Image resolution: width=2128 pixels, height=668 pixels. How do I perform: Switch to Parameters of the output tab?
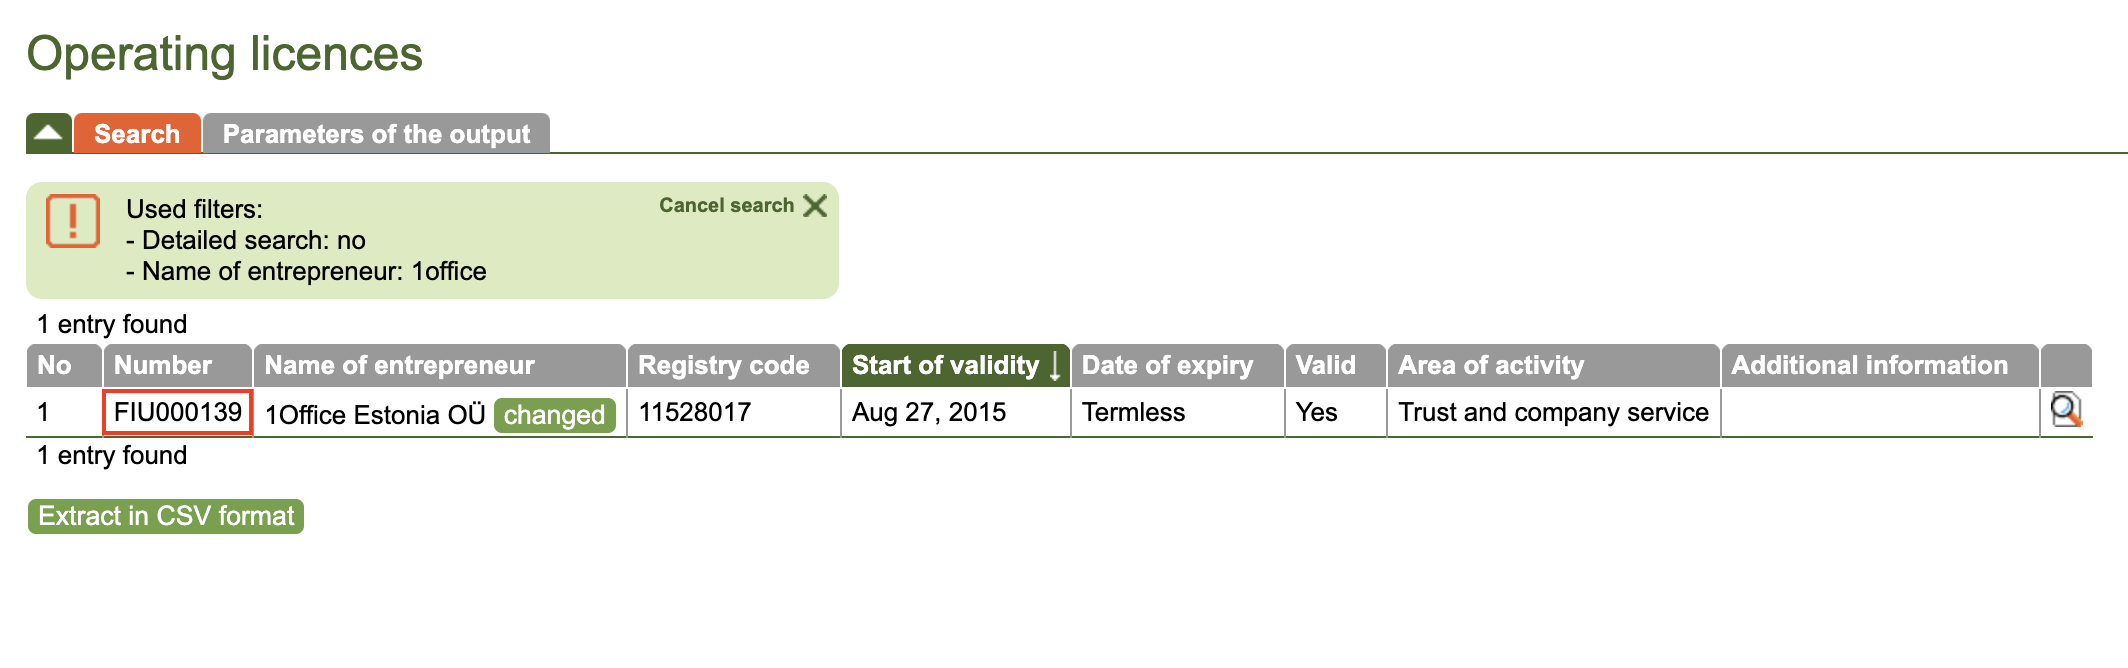click(376, 134)
